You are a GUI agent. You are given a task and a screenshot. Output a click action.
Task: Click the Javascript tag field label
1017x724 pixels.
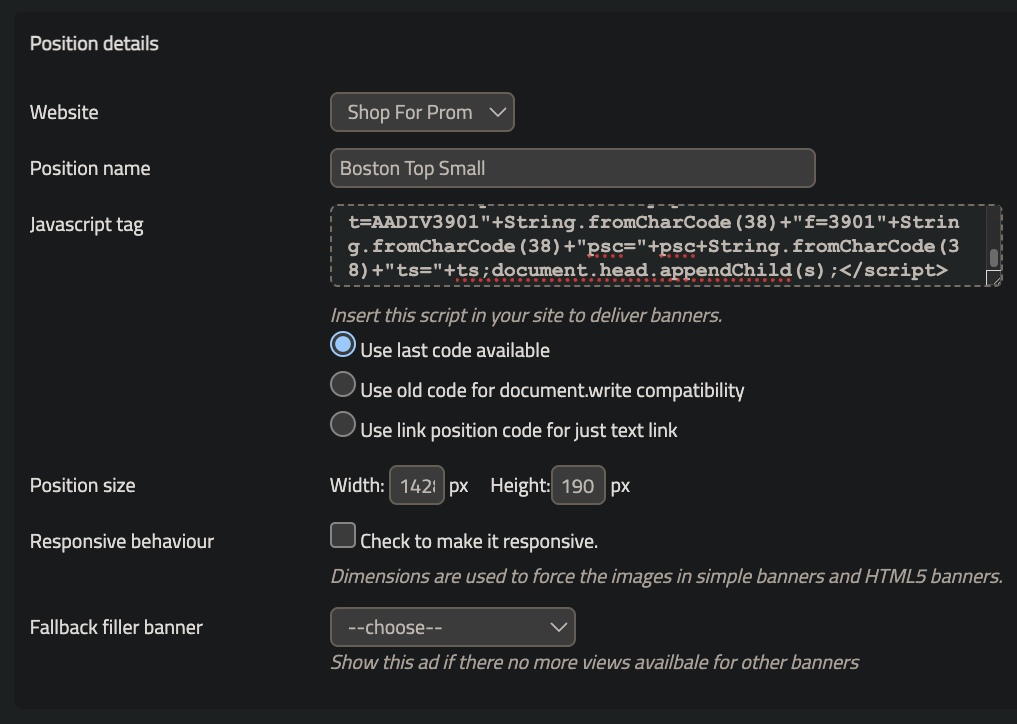coord(86,225)
